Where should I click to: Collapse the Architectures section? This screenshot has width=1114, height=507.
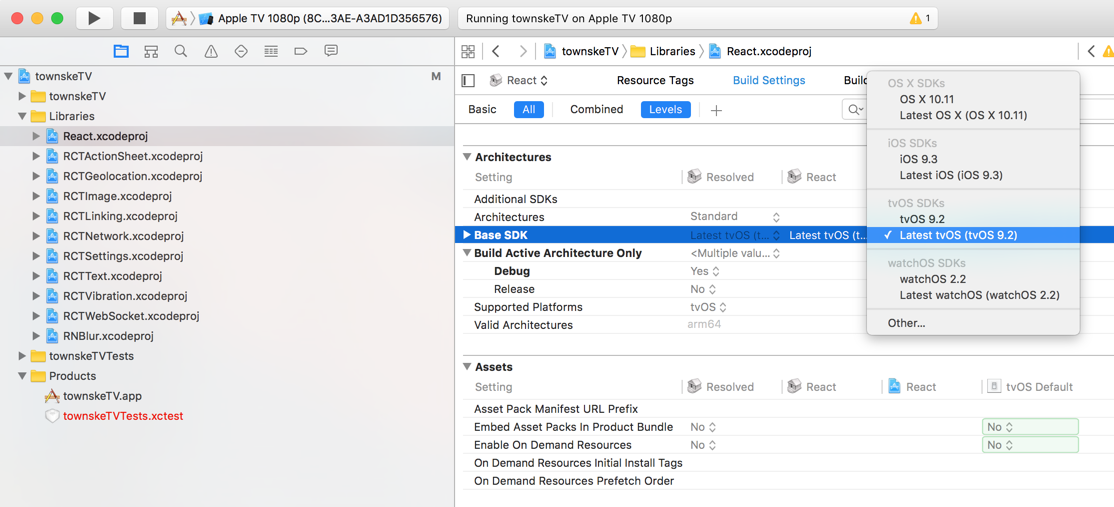point(467,157)
